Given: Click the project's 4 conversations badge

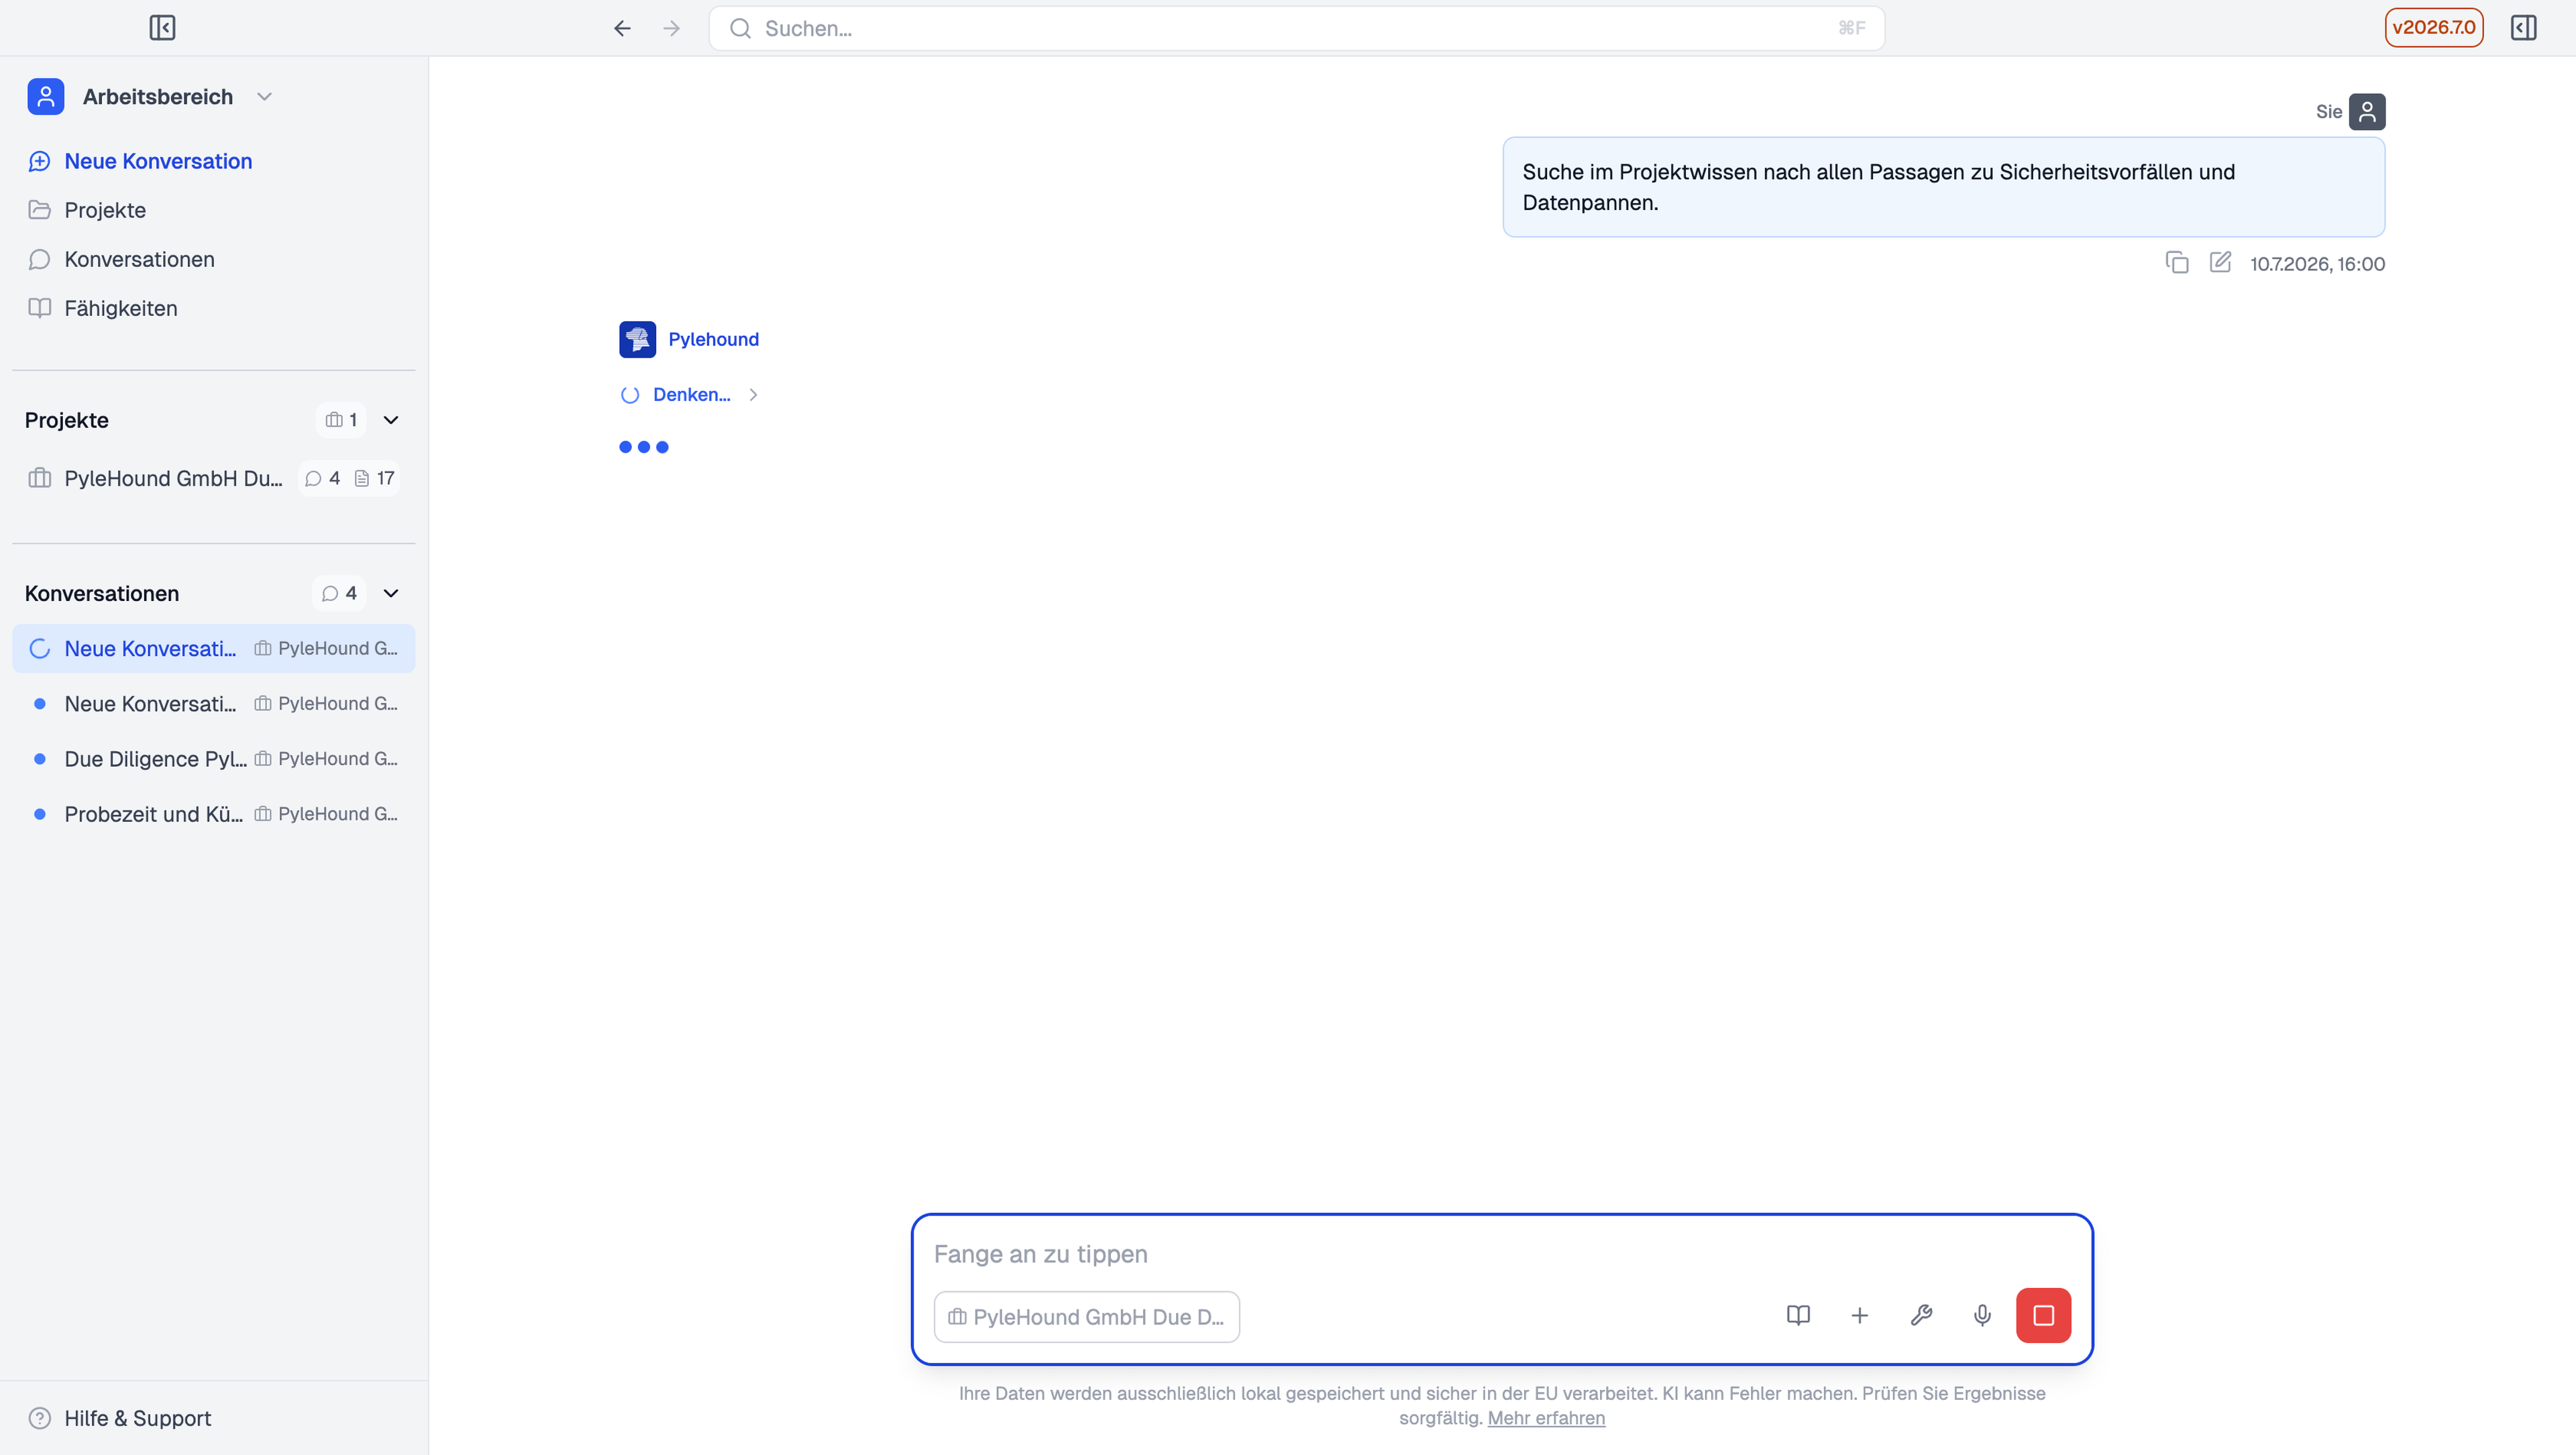Looking at the screenshot, I should pyautogui.click(x=322, y=478).
